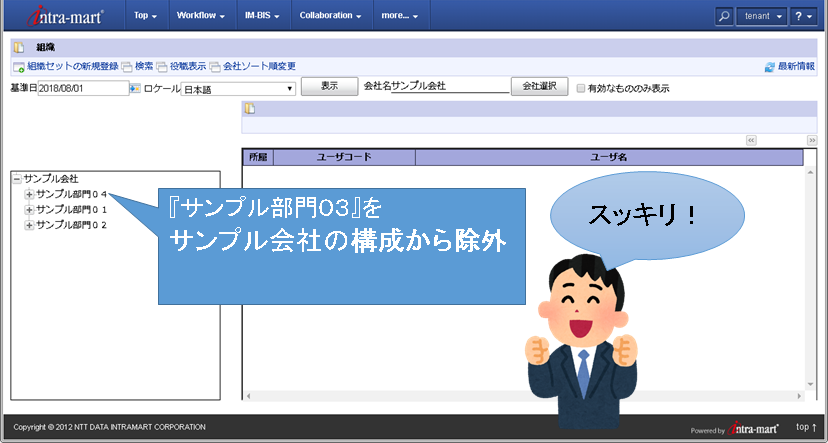Click the table's vertical scrollbar up arrow

point(811,172)
